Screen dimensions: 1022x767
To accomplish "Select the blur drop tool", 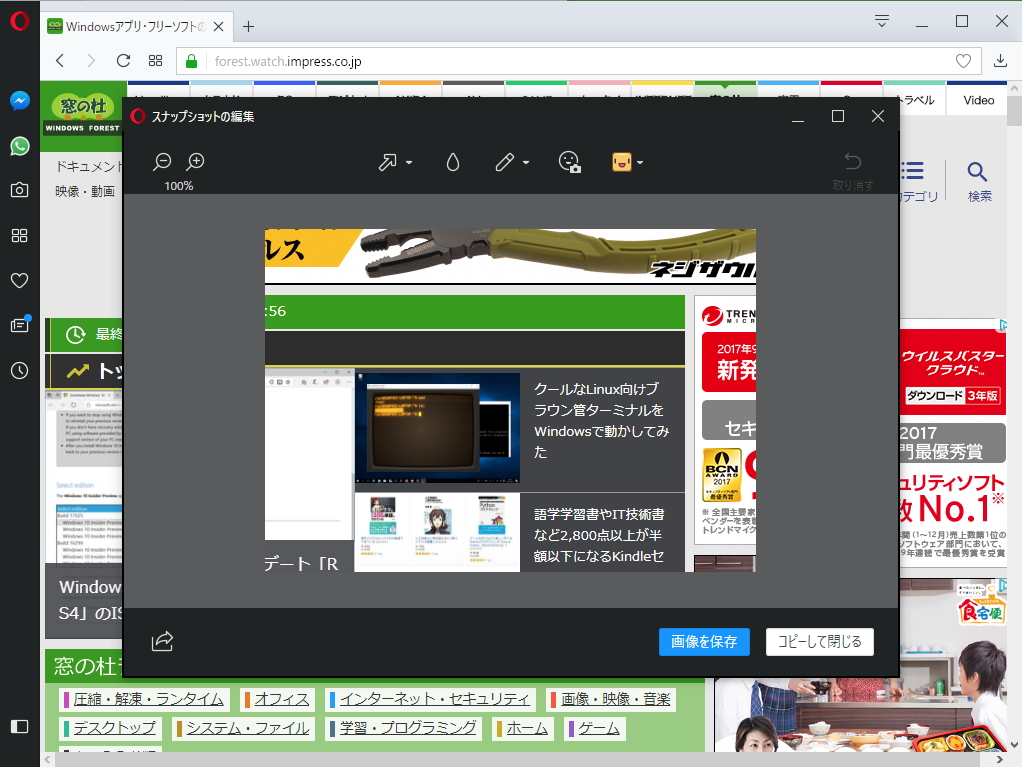I will tap(452, 161).
